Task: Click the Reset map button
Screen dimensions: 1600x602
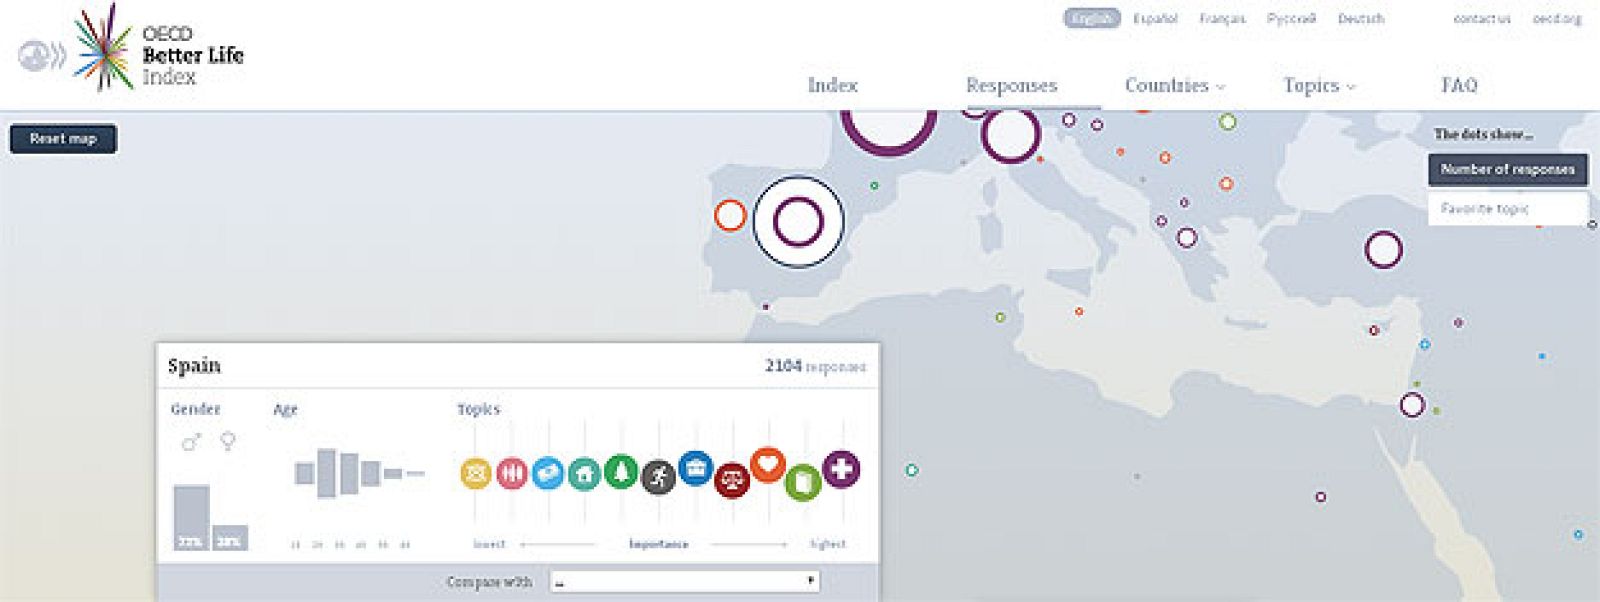Action: coord(63,139)
